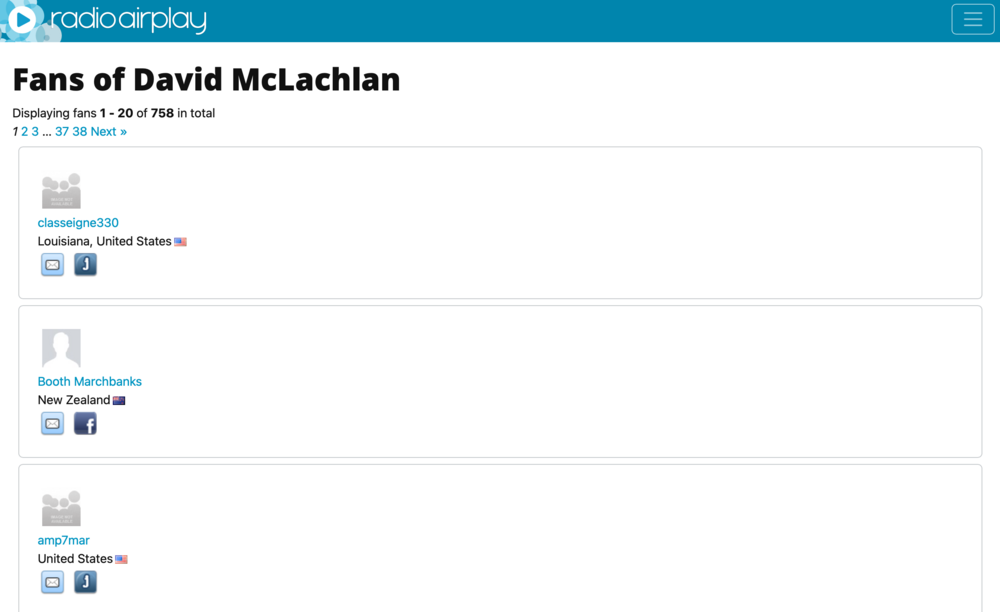The height and width of the screenshot is (612, 1000).
Task: Click the Next » pagination link
Action: 109,132
